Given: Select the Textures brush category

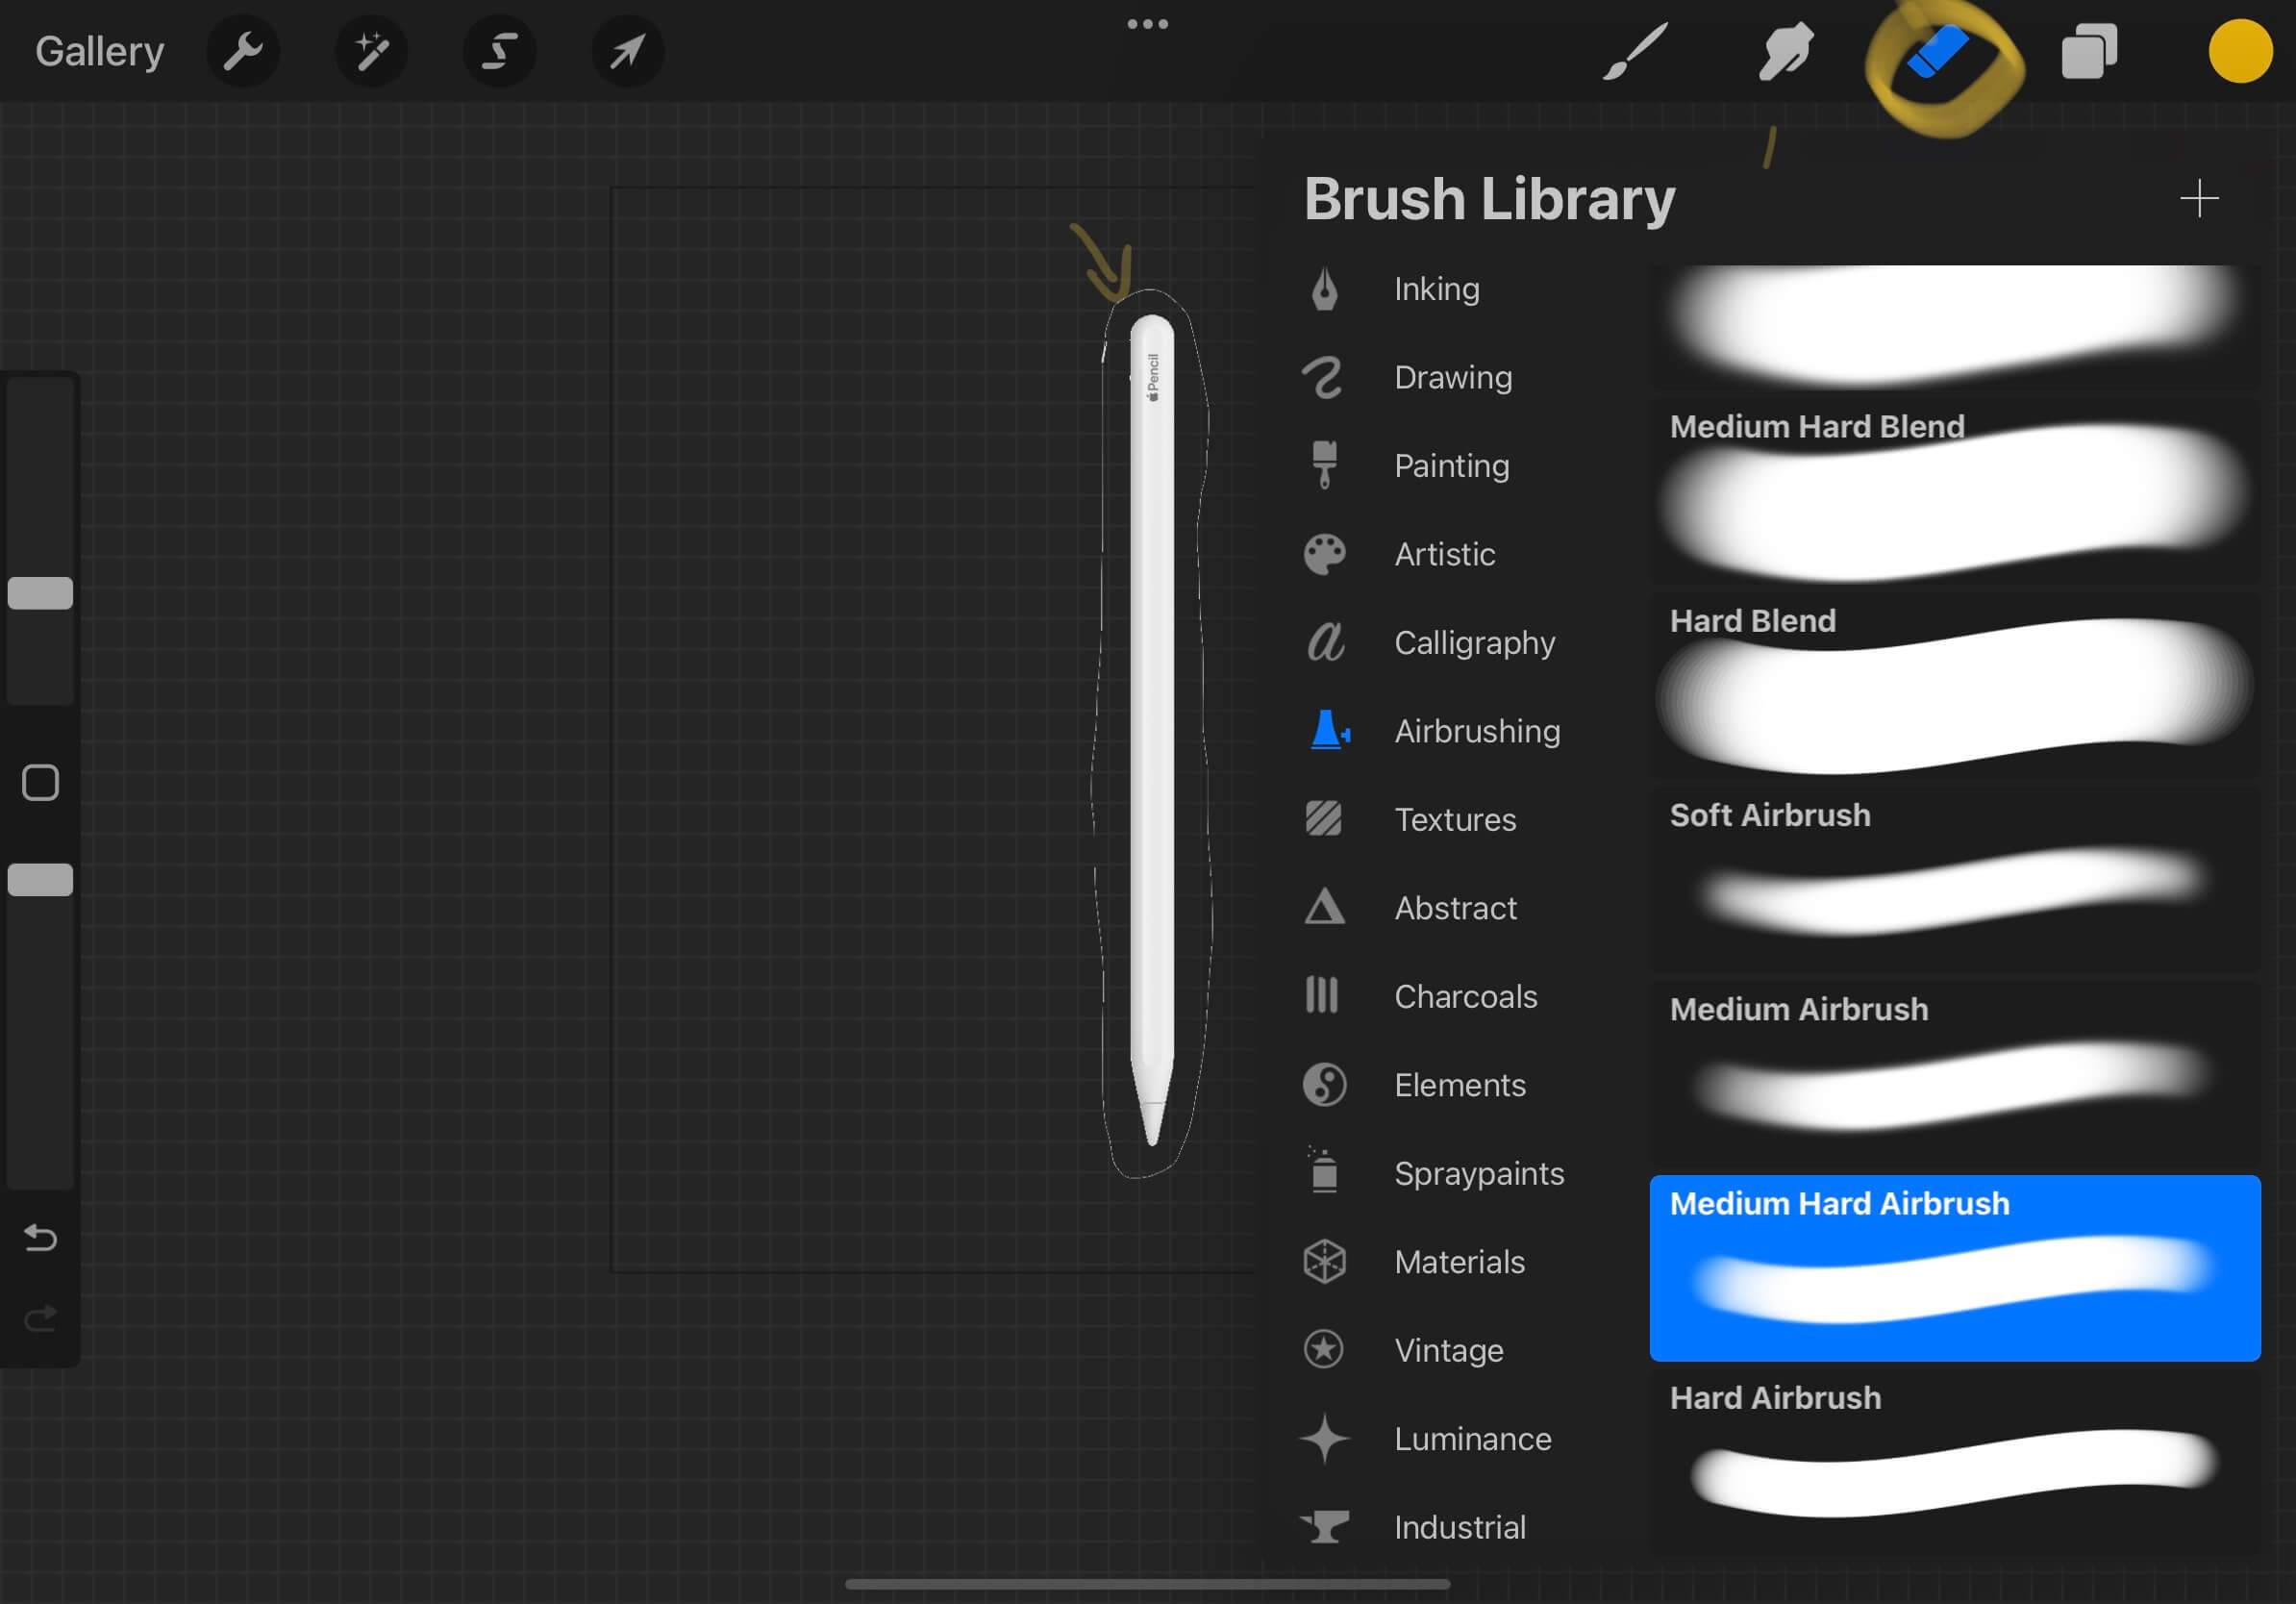Looking at the screenshot, I should pos(1455,820).
